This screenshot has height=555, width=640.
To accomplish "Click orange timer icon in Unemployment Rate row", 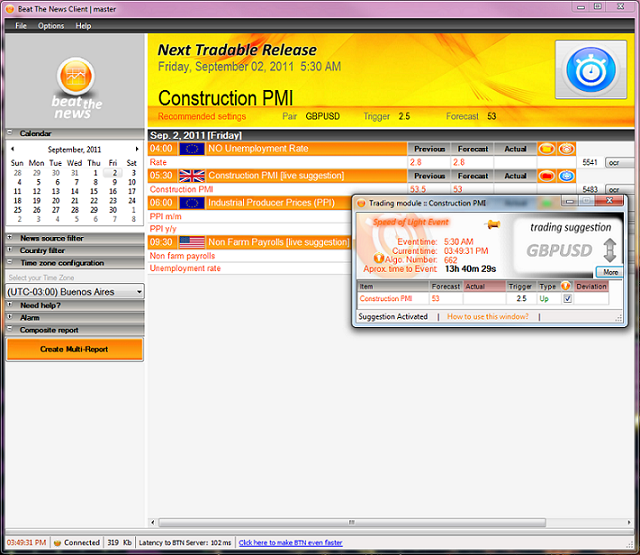I will (566, 149).
